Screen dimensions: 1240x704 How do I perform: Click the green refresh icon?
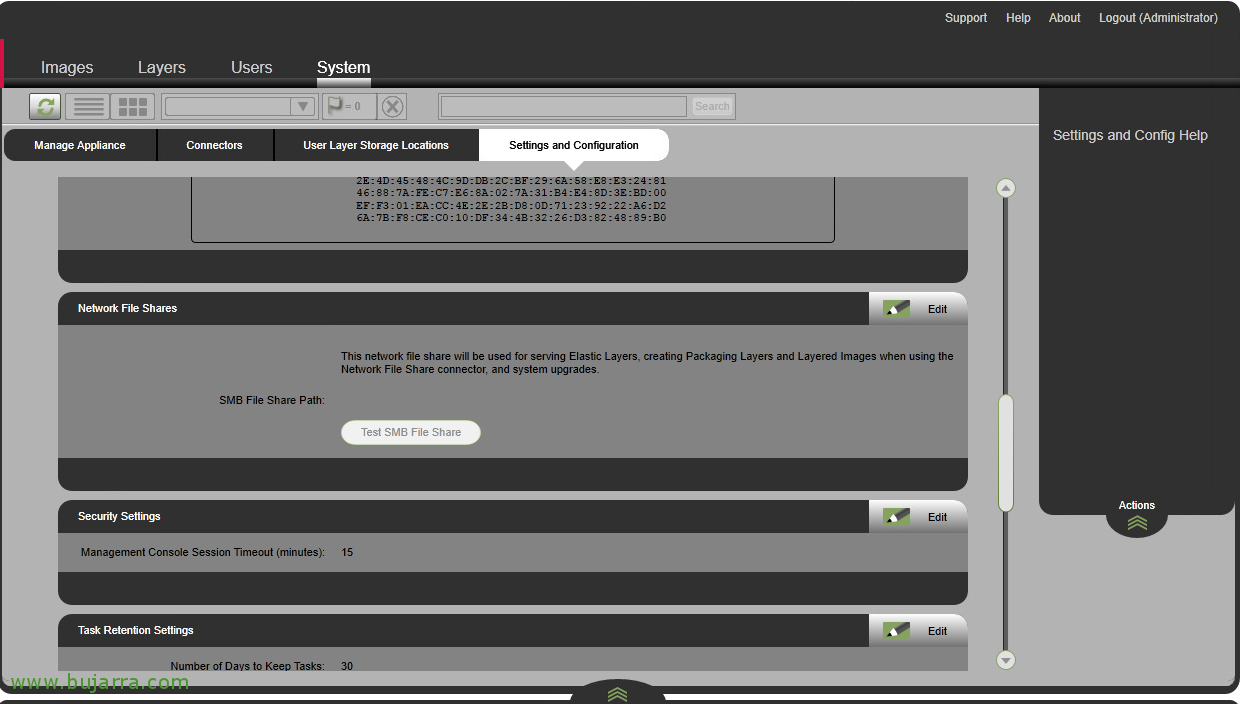coord(45,106)
